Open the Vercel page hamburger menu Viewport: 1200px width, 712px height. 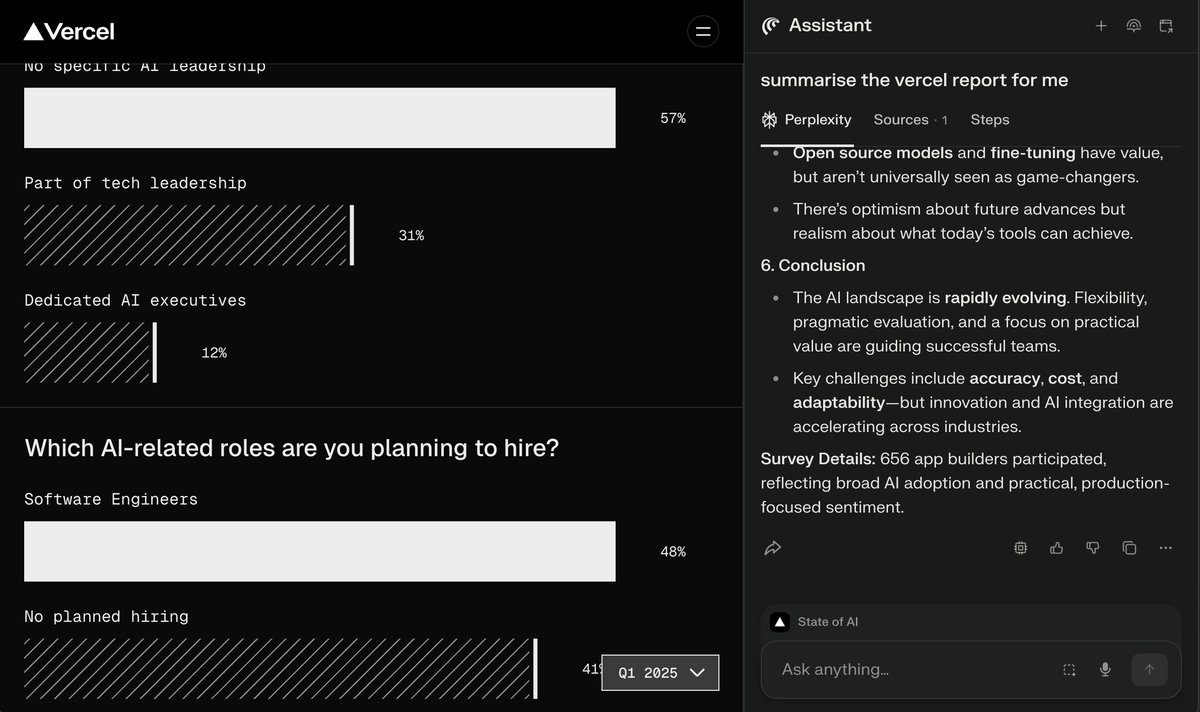tap(703, 32)
